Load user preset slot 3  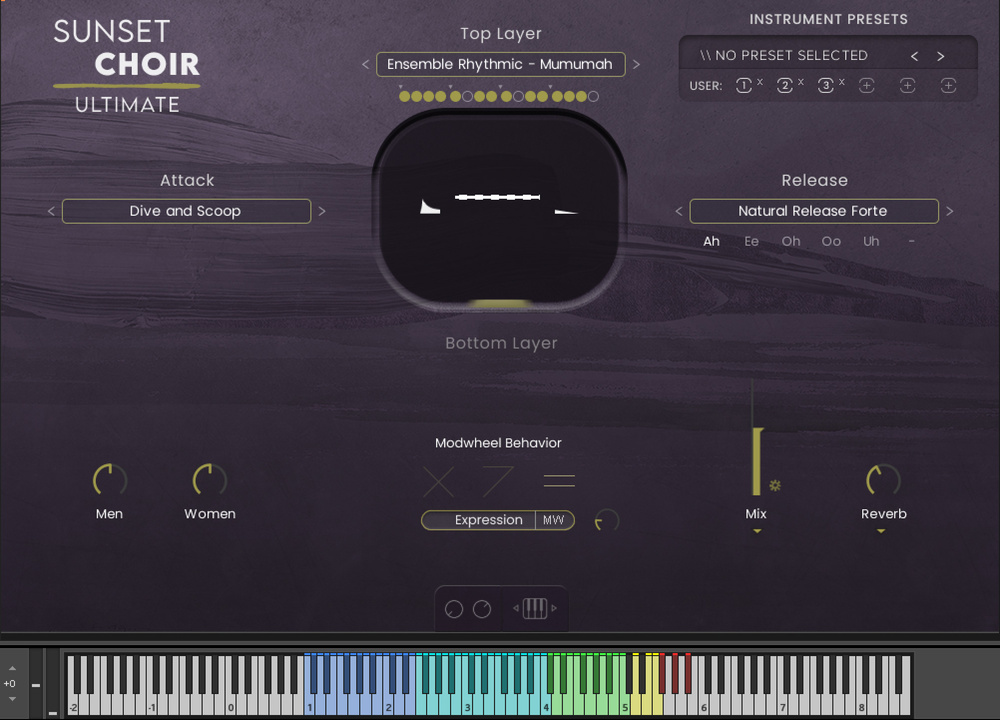(x=825, y=85)
